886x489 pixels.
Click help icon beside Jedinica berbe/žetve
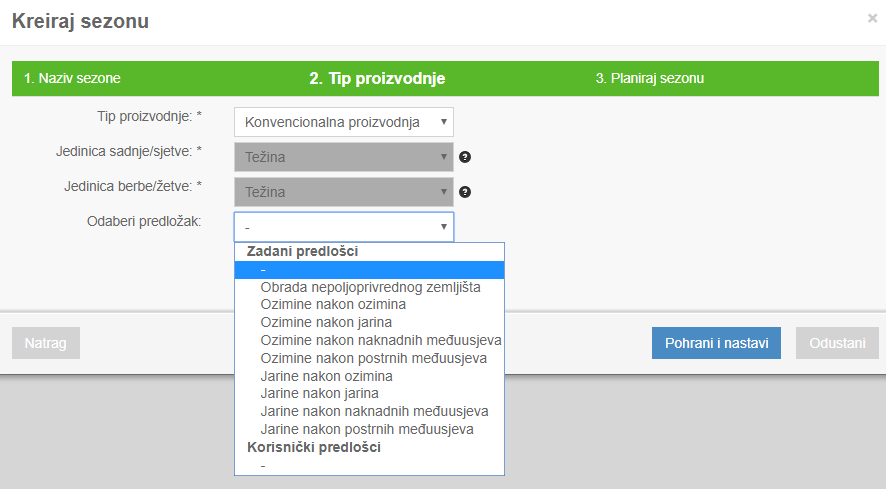pos(465,192)
